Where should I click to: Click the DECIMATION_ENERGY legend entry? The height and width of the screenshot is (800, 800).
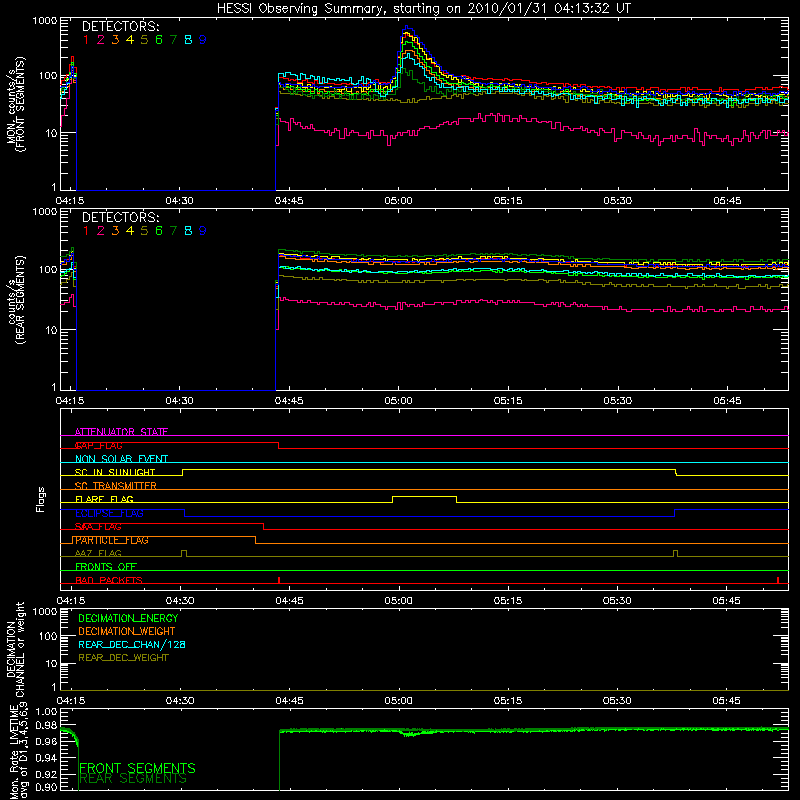128,618
